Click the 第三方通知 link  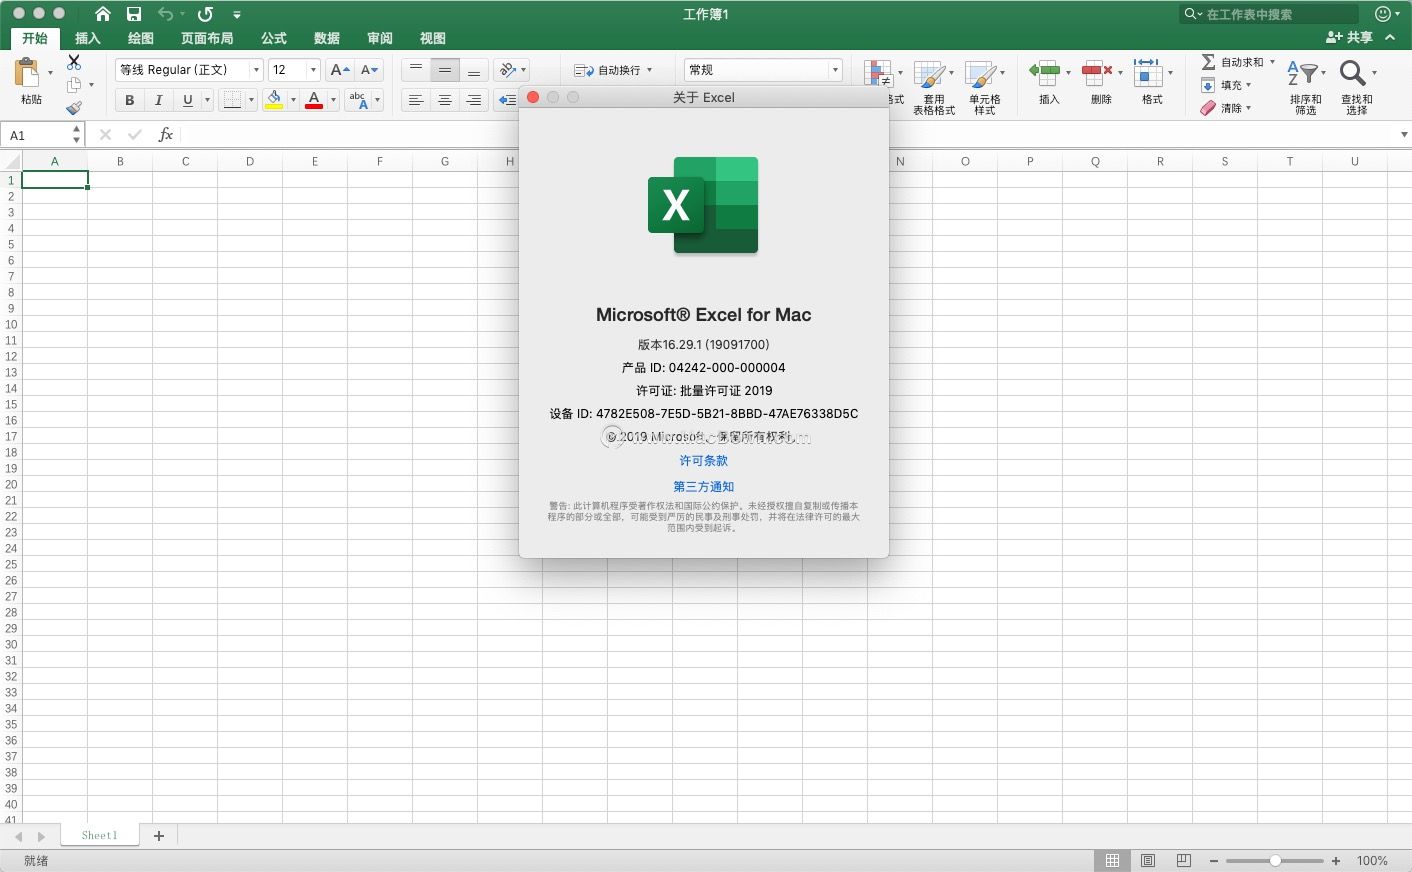point(703,487)
